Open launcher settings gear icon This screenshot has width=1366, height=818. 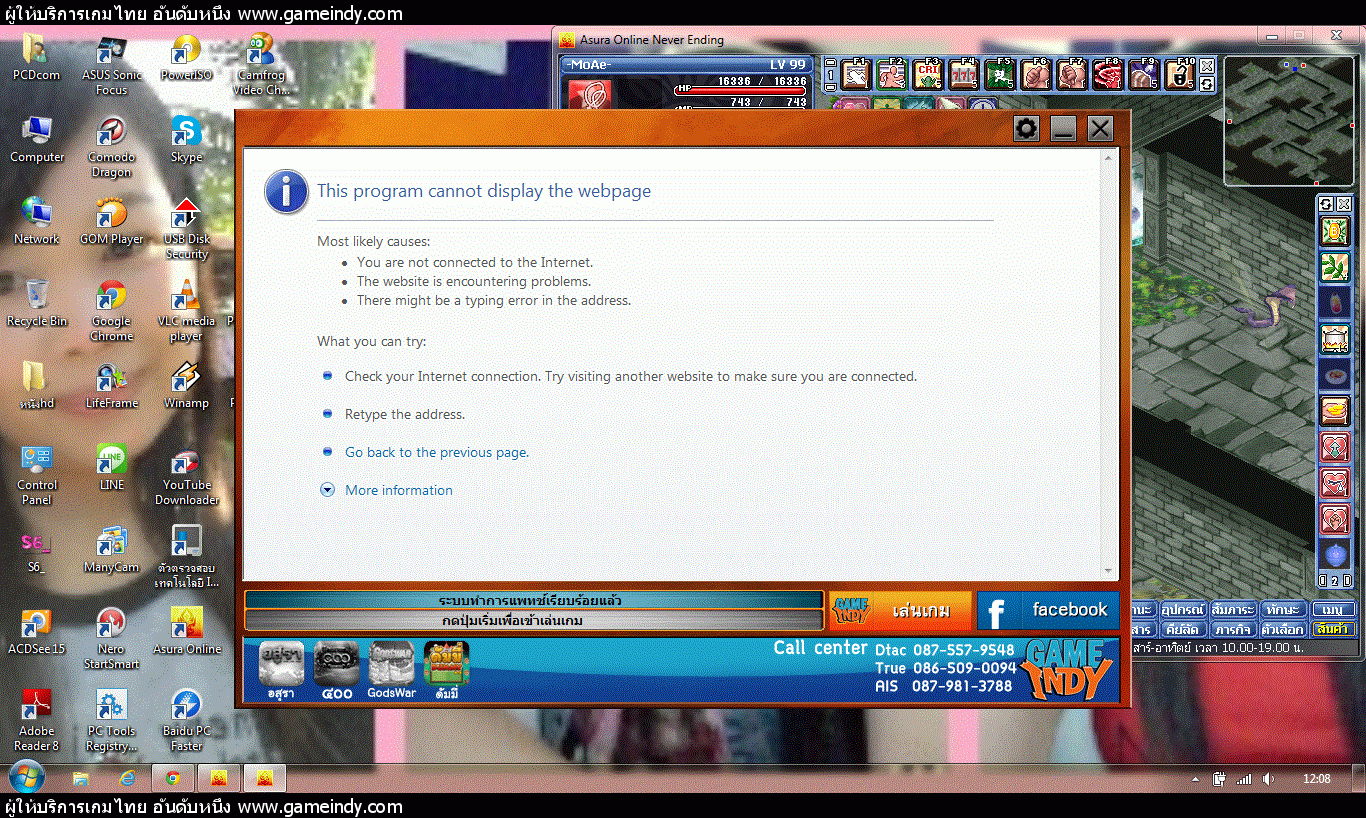(x=1026, y=128)
